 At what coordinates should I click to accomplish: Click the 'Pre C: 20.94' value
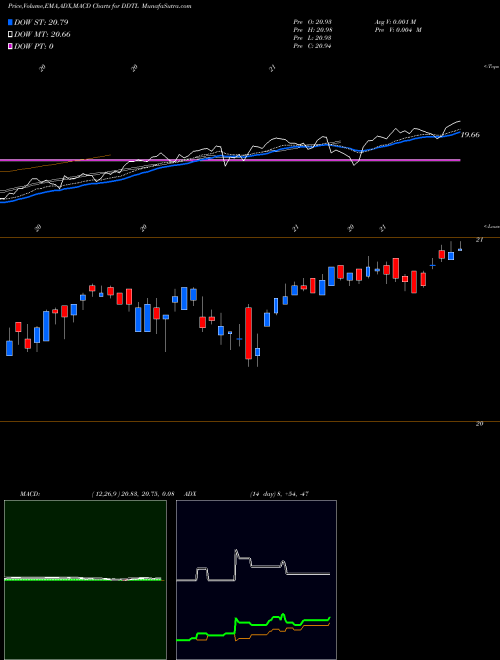point(313,46)
